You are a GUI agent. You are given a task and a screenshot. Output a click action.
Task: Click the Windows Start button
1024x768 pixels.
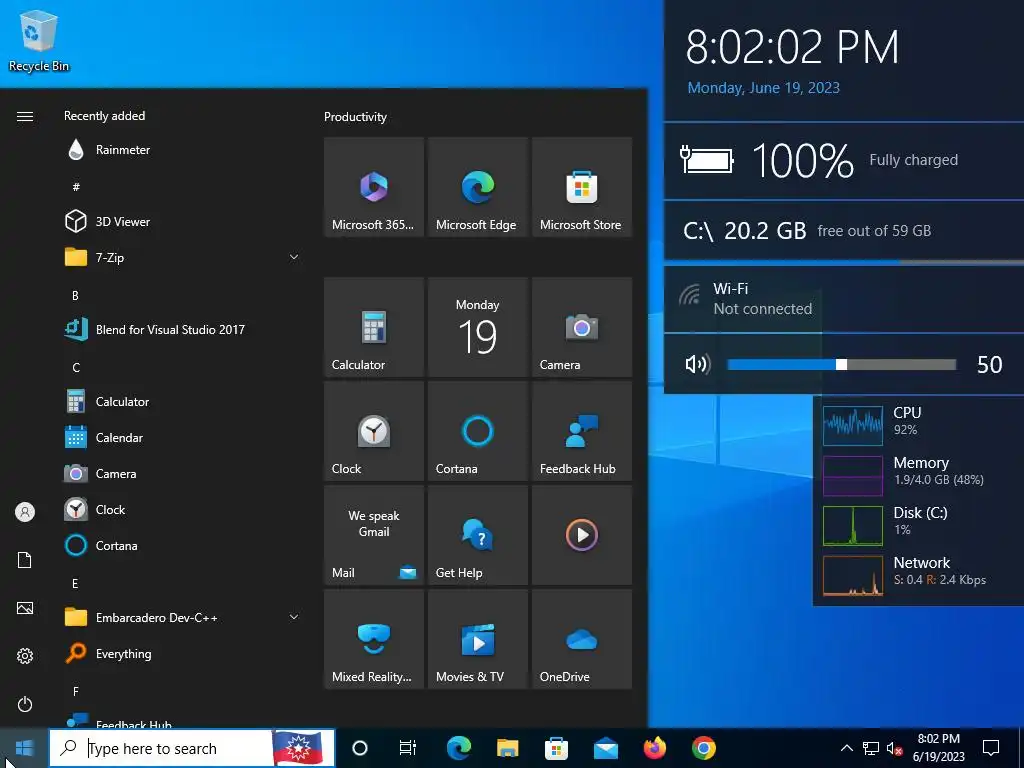24,748
